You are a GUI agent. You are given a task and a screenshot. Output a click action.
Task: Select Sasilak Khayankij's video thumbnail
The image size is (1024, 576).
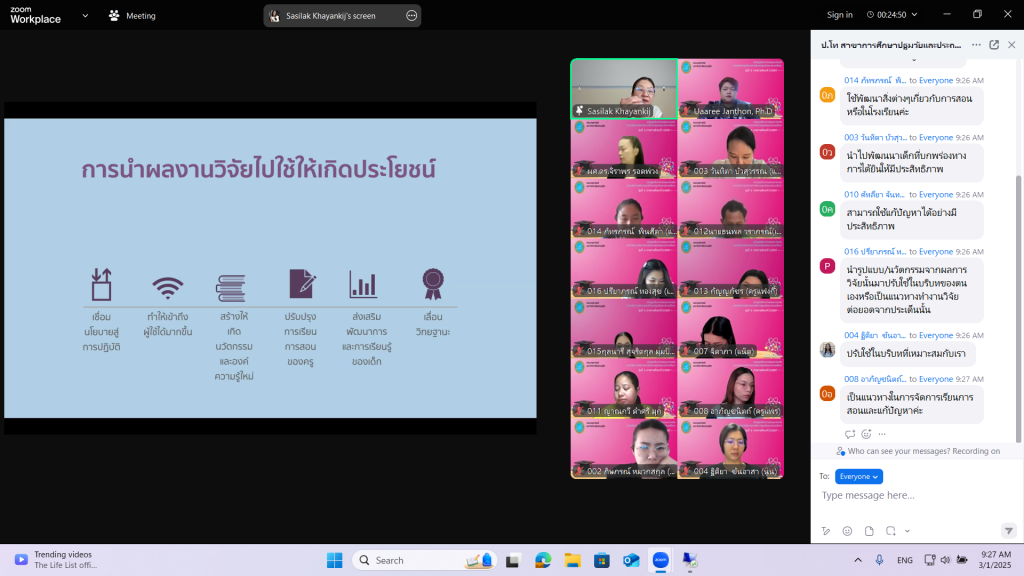pyautogui.click(x=624, y=89)
